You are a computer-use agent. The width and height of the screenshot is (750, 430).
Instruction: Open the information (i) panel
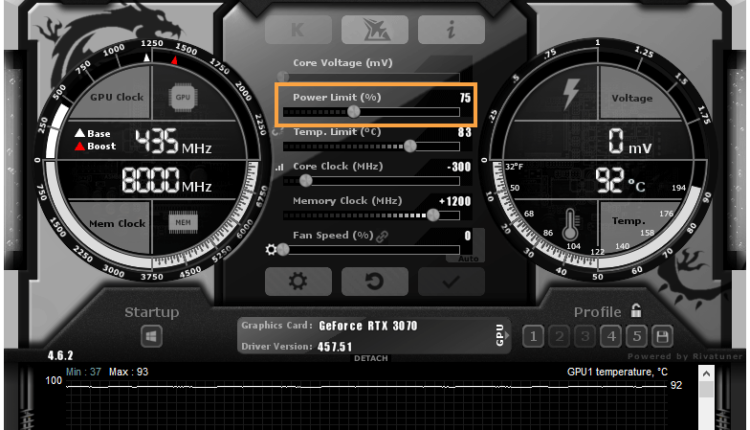pyautogui.click(x=451, y=29)
